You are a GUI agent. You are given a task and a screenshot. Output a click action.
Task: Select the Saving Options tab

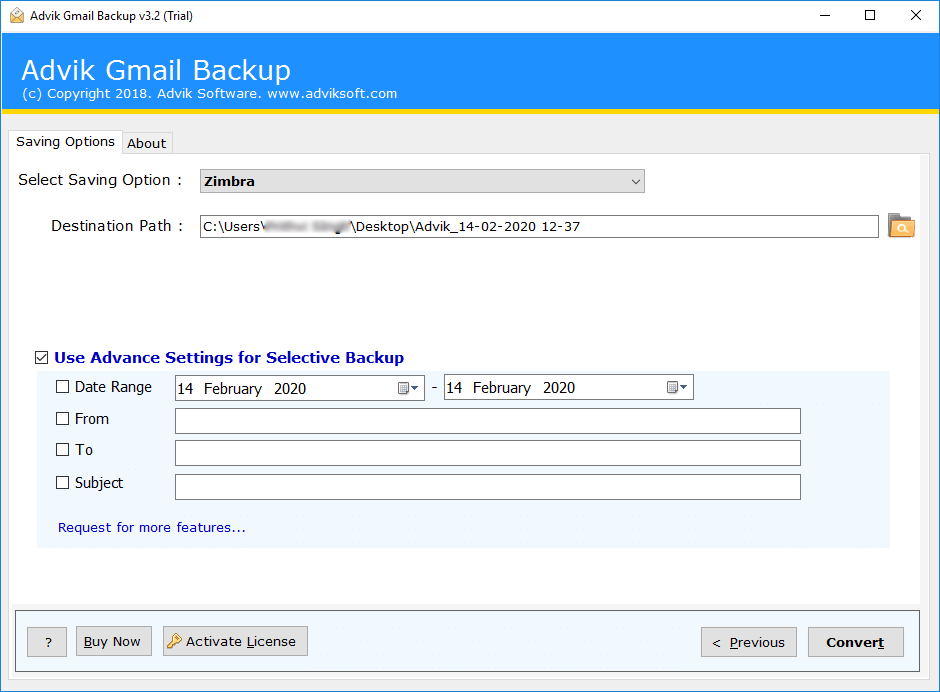pos(65,142)
